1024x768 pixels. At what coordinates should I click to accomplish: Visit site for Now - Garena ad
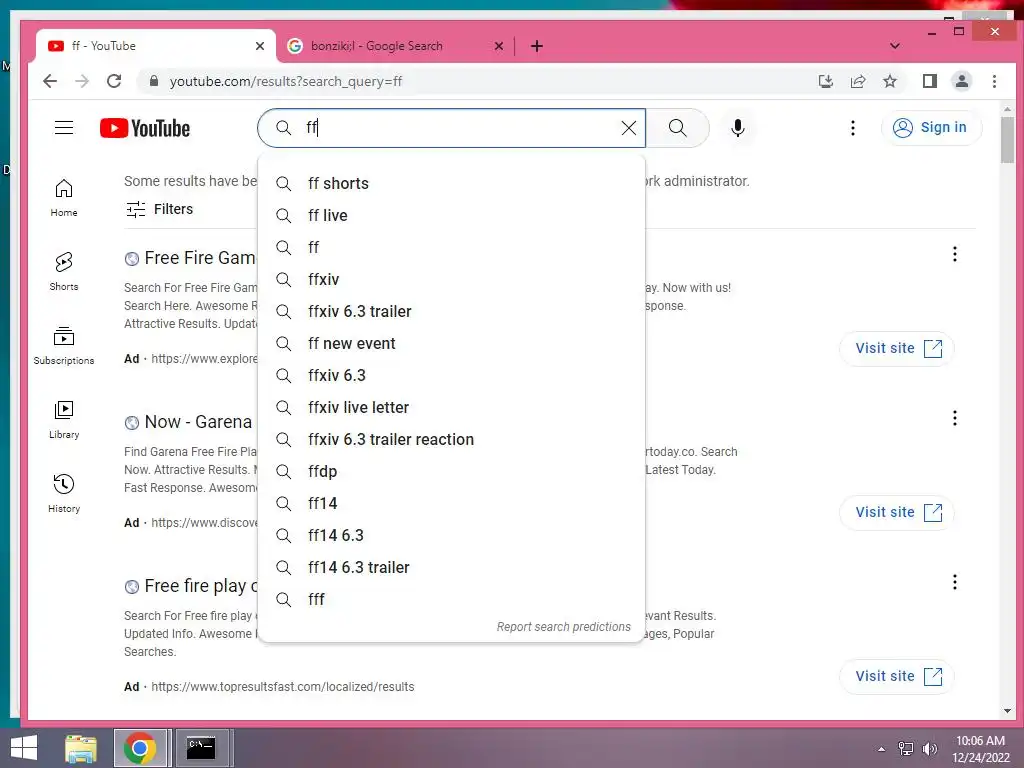tap(897, 512)
